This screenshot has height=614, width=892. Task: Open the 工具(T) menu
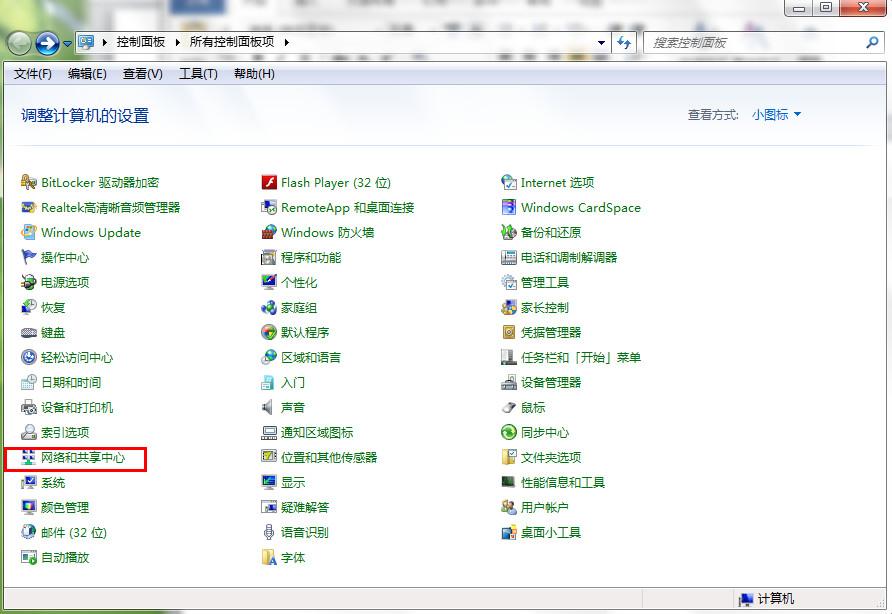click(x=197, y=73)
